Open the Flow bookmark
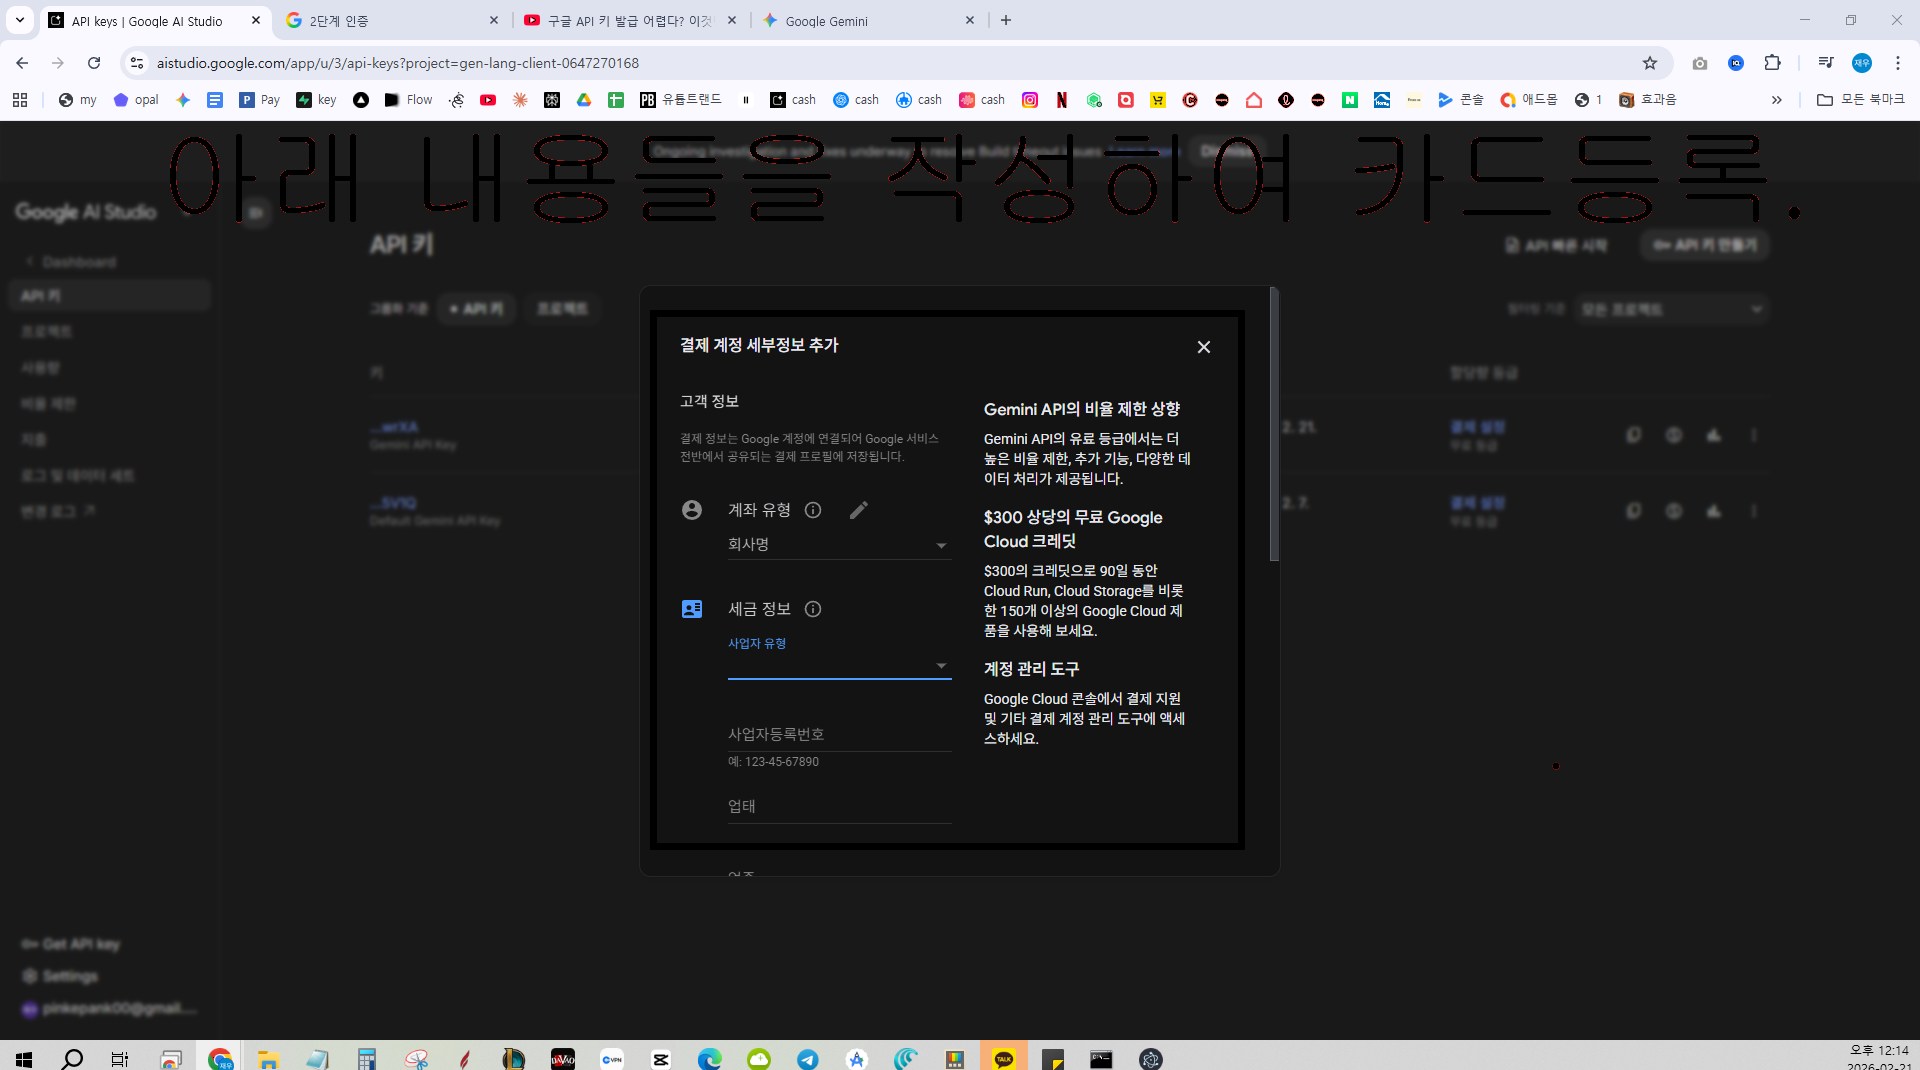1920x1070 pixels. [409, 100]
